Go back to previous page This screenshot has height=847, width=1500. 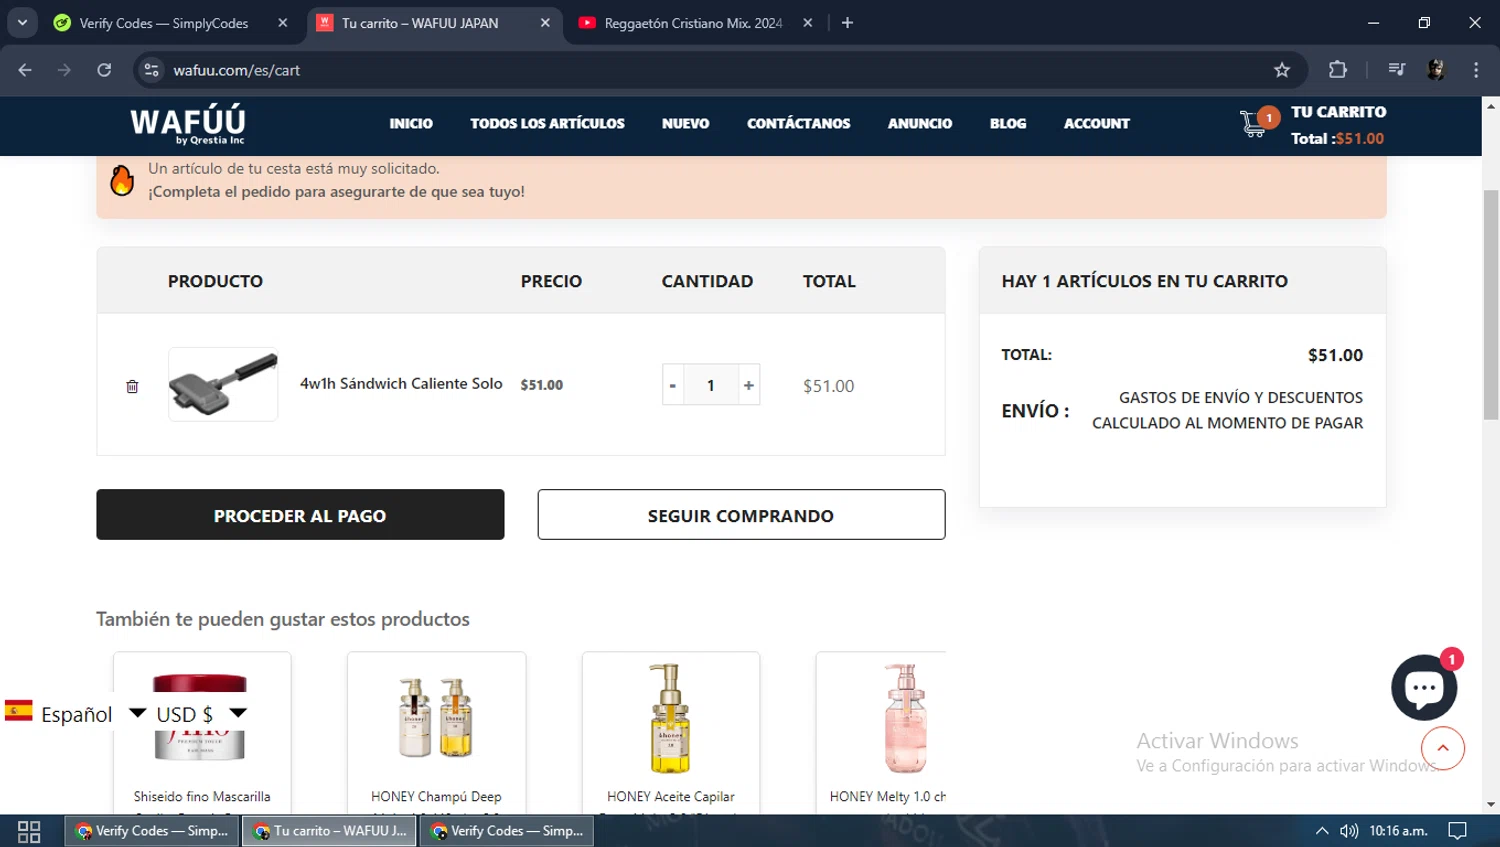pos(25,70)
